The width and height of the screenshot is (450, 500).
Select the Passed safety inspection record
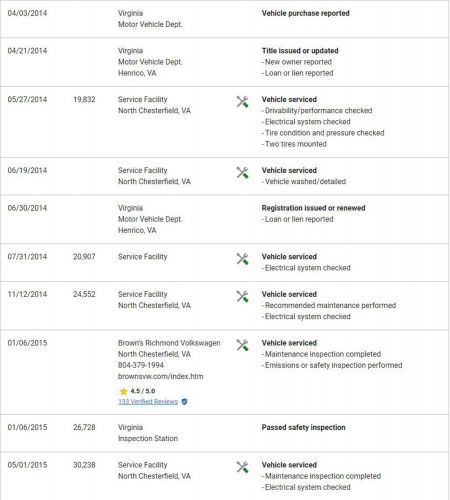tap(303, 427)
